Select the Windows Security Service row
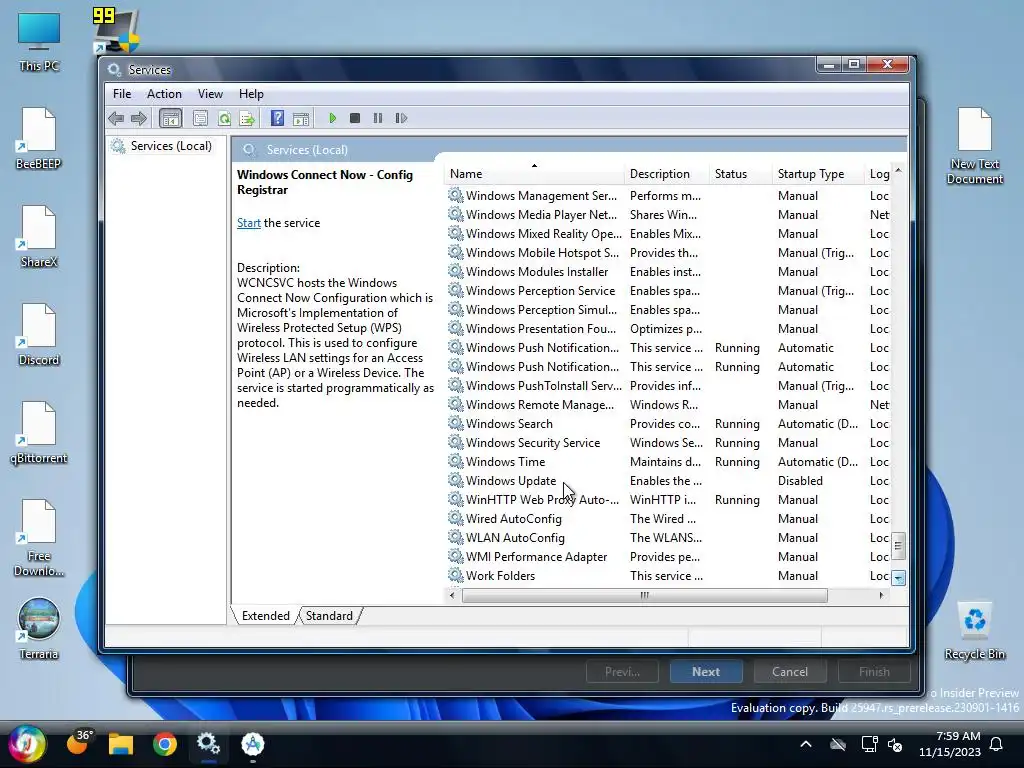This screenshot has width=1024, height=768. click(667, 443)
